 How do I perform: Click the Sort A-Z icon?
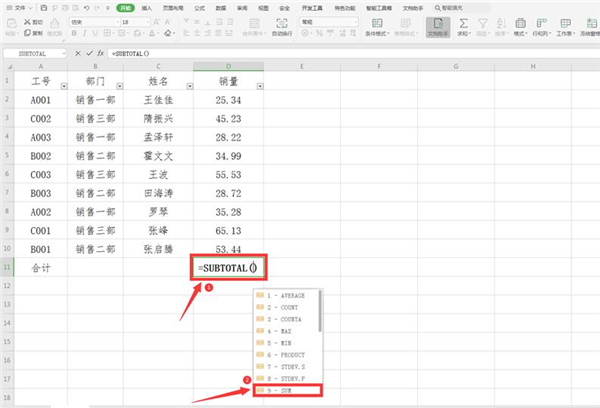[x=501, y=23]
